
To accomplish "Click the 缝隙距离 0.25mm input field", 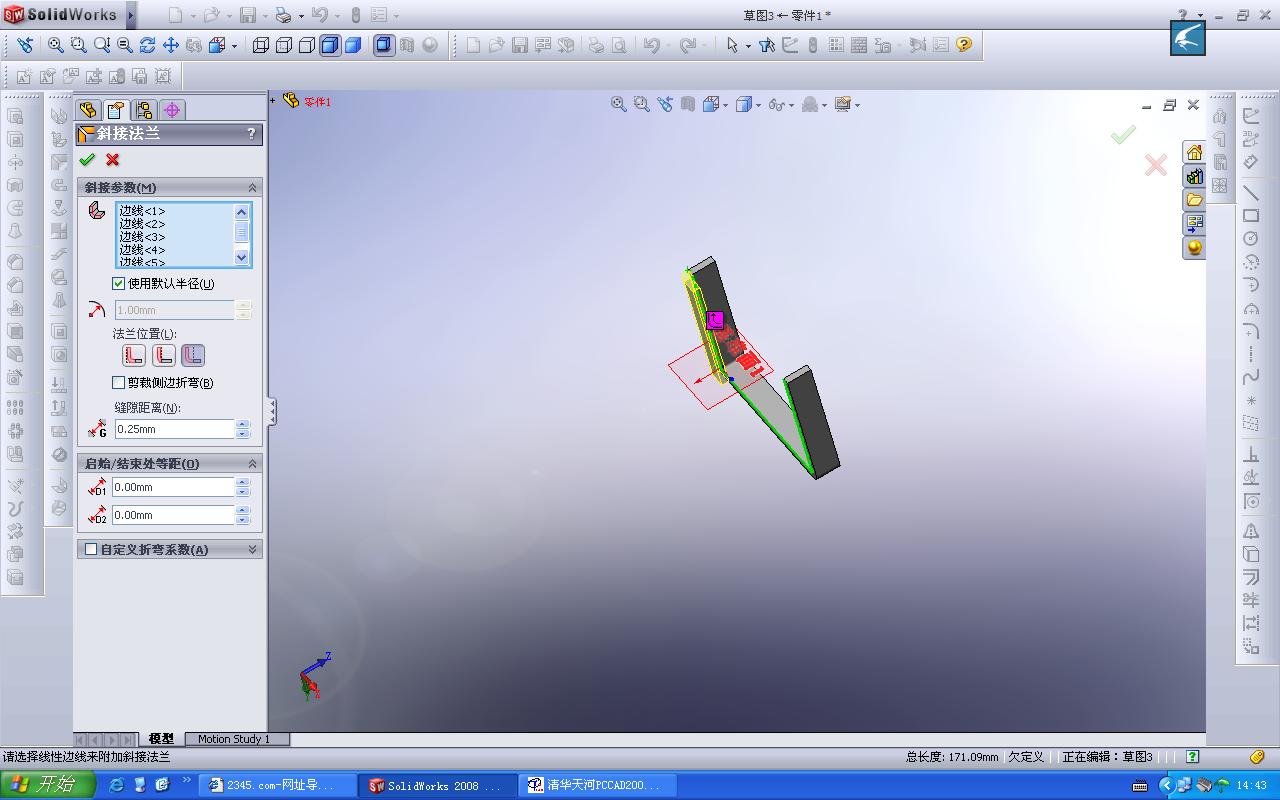I will tap(174, 429).
